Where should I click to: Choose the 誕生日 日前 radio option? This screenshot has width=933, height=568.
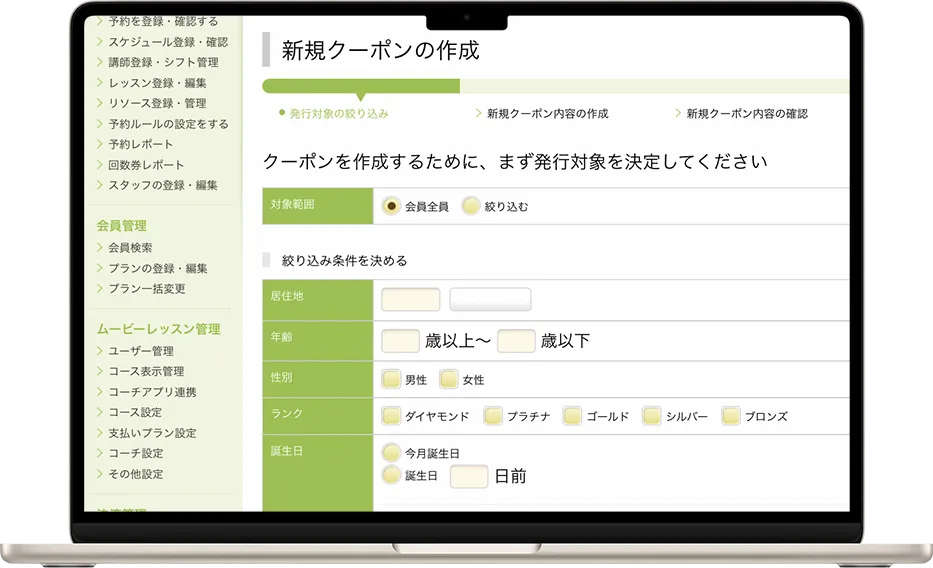tap(391, 475)
